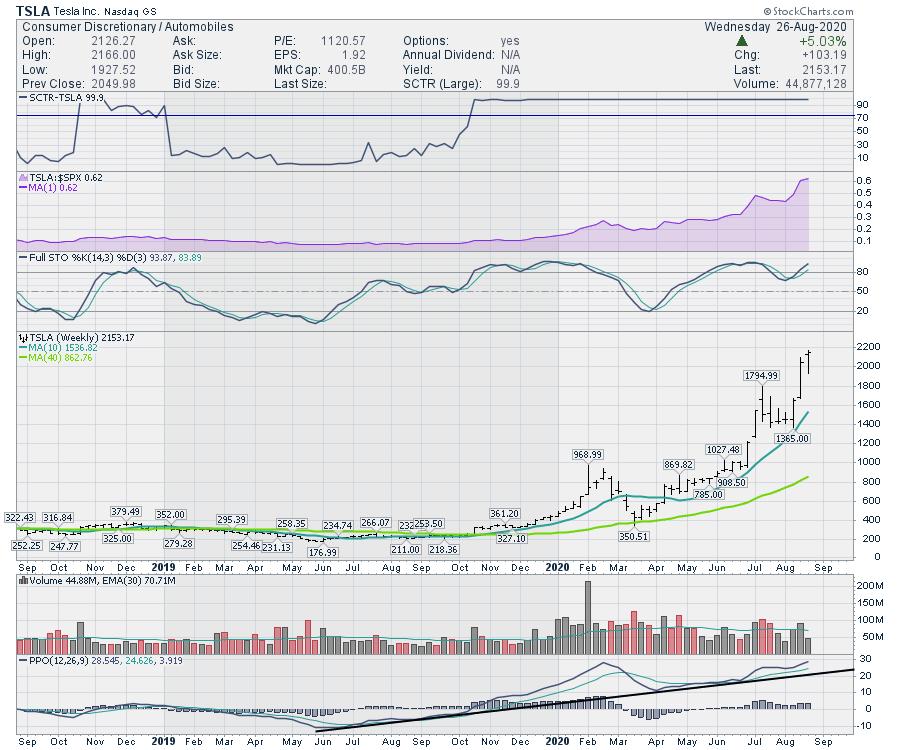Click the Wednesday 26-Aug-2020 date text
This screenshot has width=900, height=750.
pyautogui.click(x=775, y=26)
